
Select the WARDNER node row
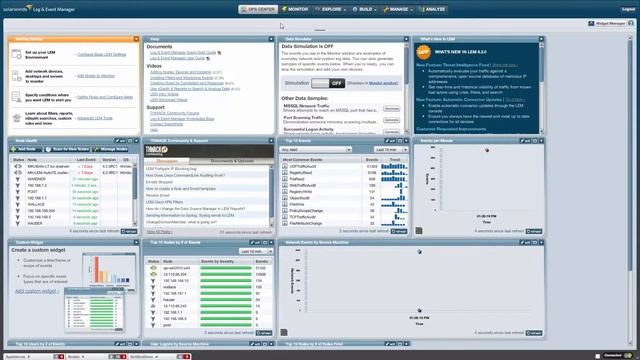coord(71,179)
